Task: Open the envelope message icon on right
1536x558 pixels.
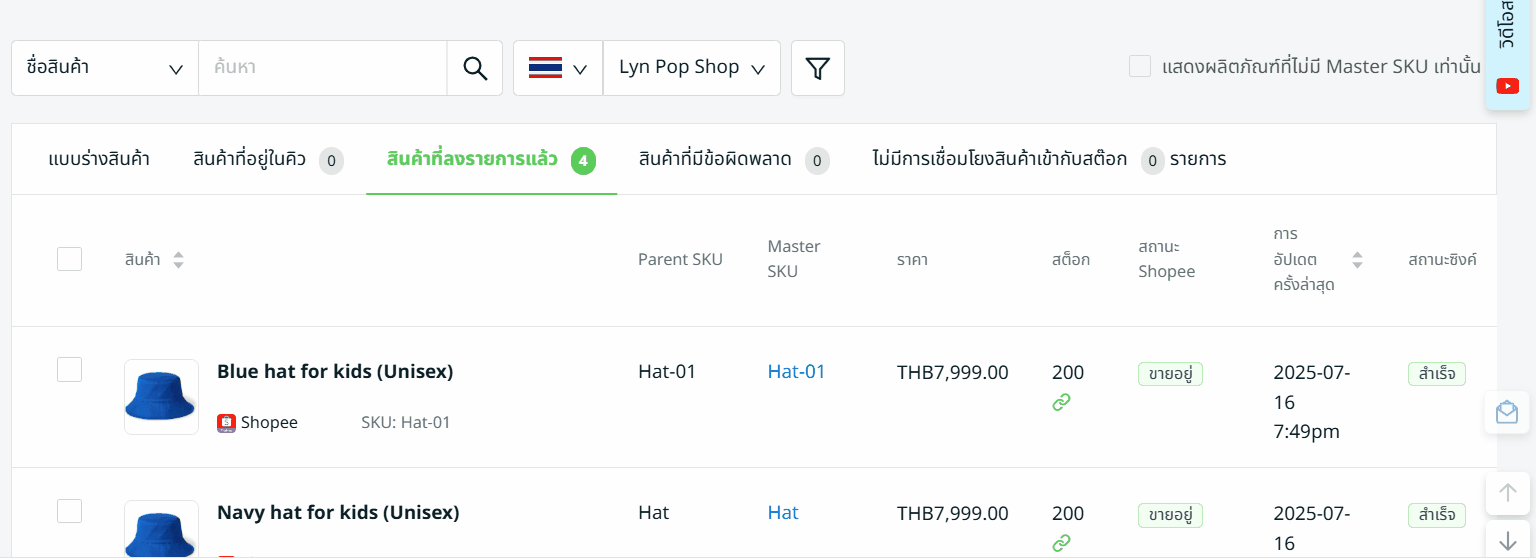Action: [x=1507, y=412]
